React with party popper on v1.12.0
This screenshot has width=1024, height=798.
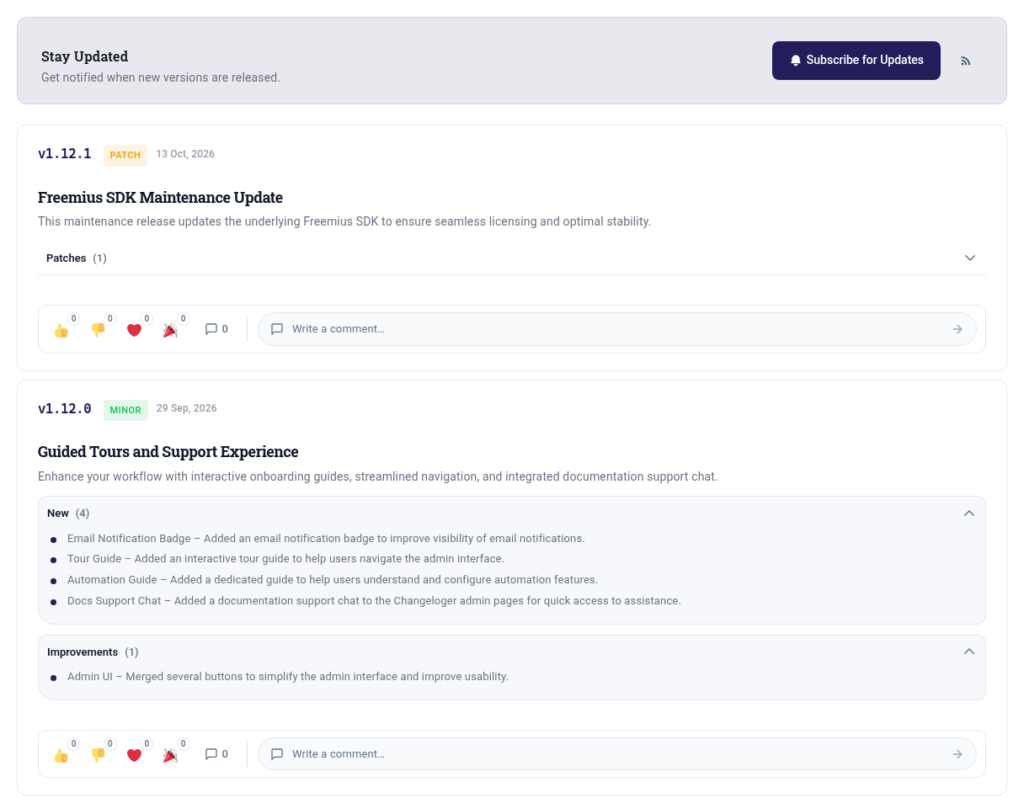[x=170, y=755]
